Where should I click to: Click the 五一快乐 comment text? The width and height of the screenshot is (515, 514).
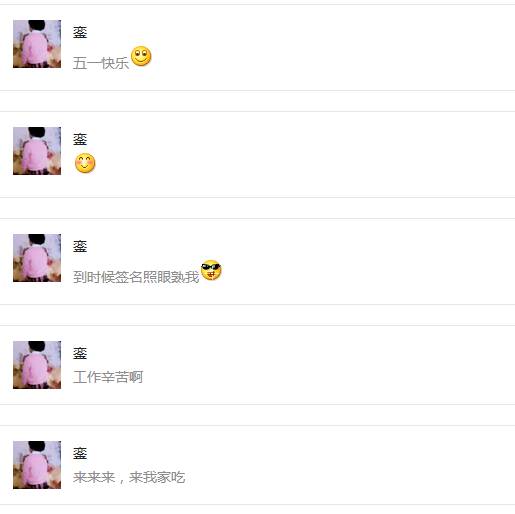click(101, 63)
